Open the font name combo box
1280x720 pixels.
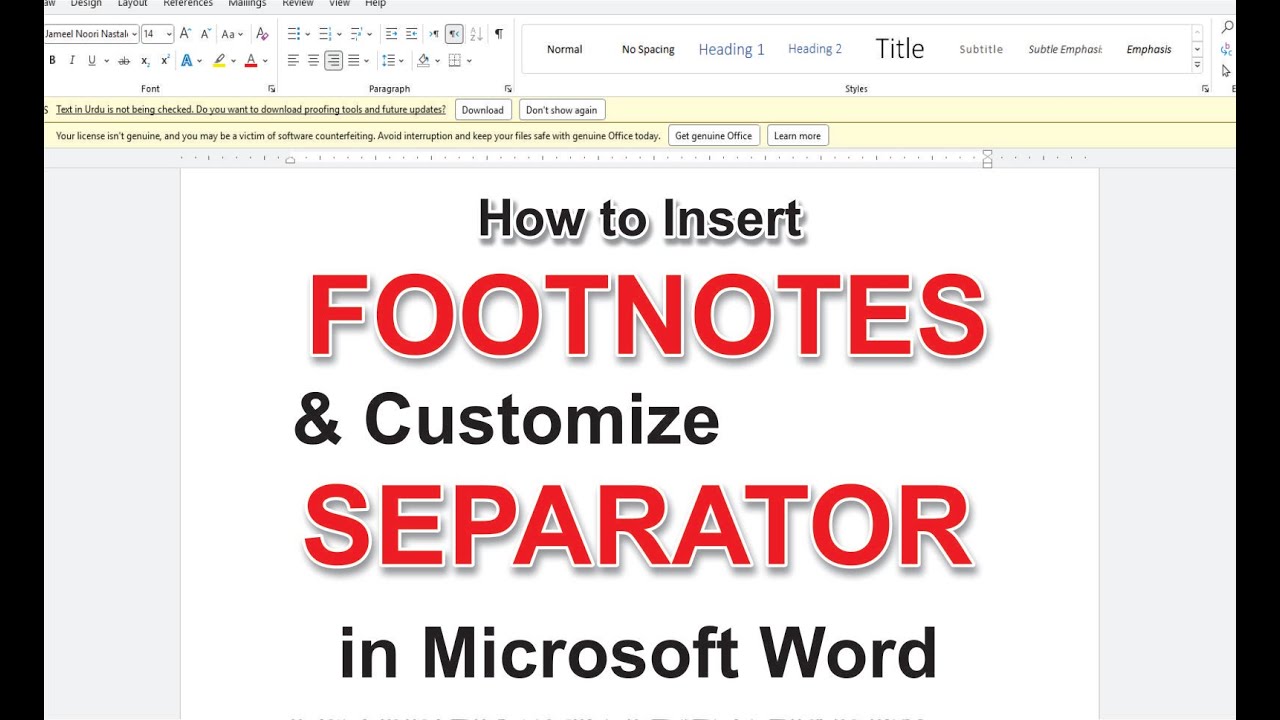[x=90, y=34]
